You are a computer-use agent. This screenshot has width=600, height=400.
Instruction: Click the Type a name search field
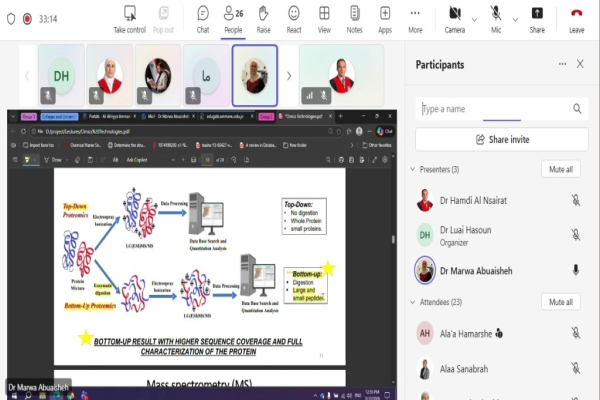[x=494, y=109]
